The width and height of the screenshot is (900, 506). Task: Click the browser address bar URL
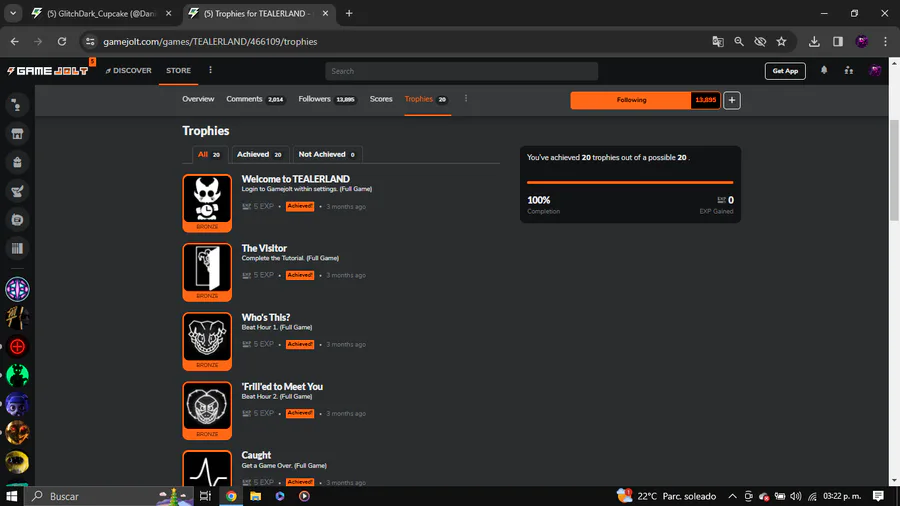pos(210,41)
